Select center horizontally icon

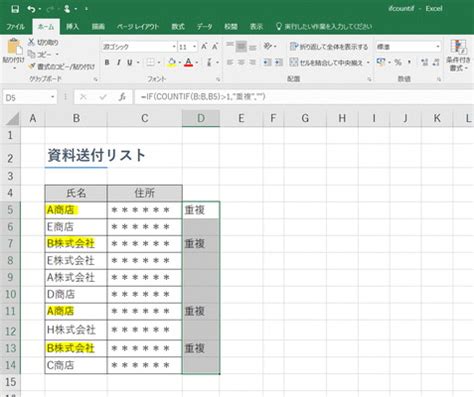tap(241, 62)
